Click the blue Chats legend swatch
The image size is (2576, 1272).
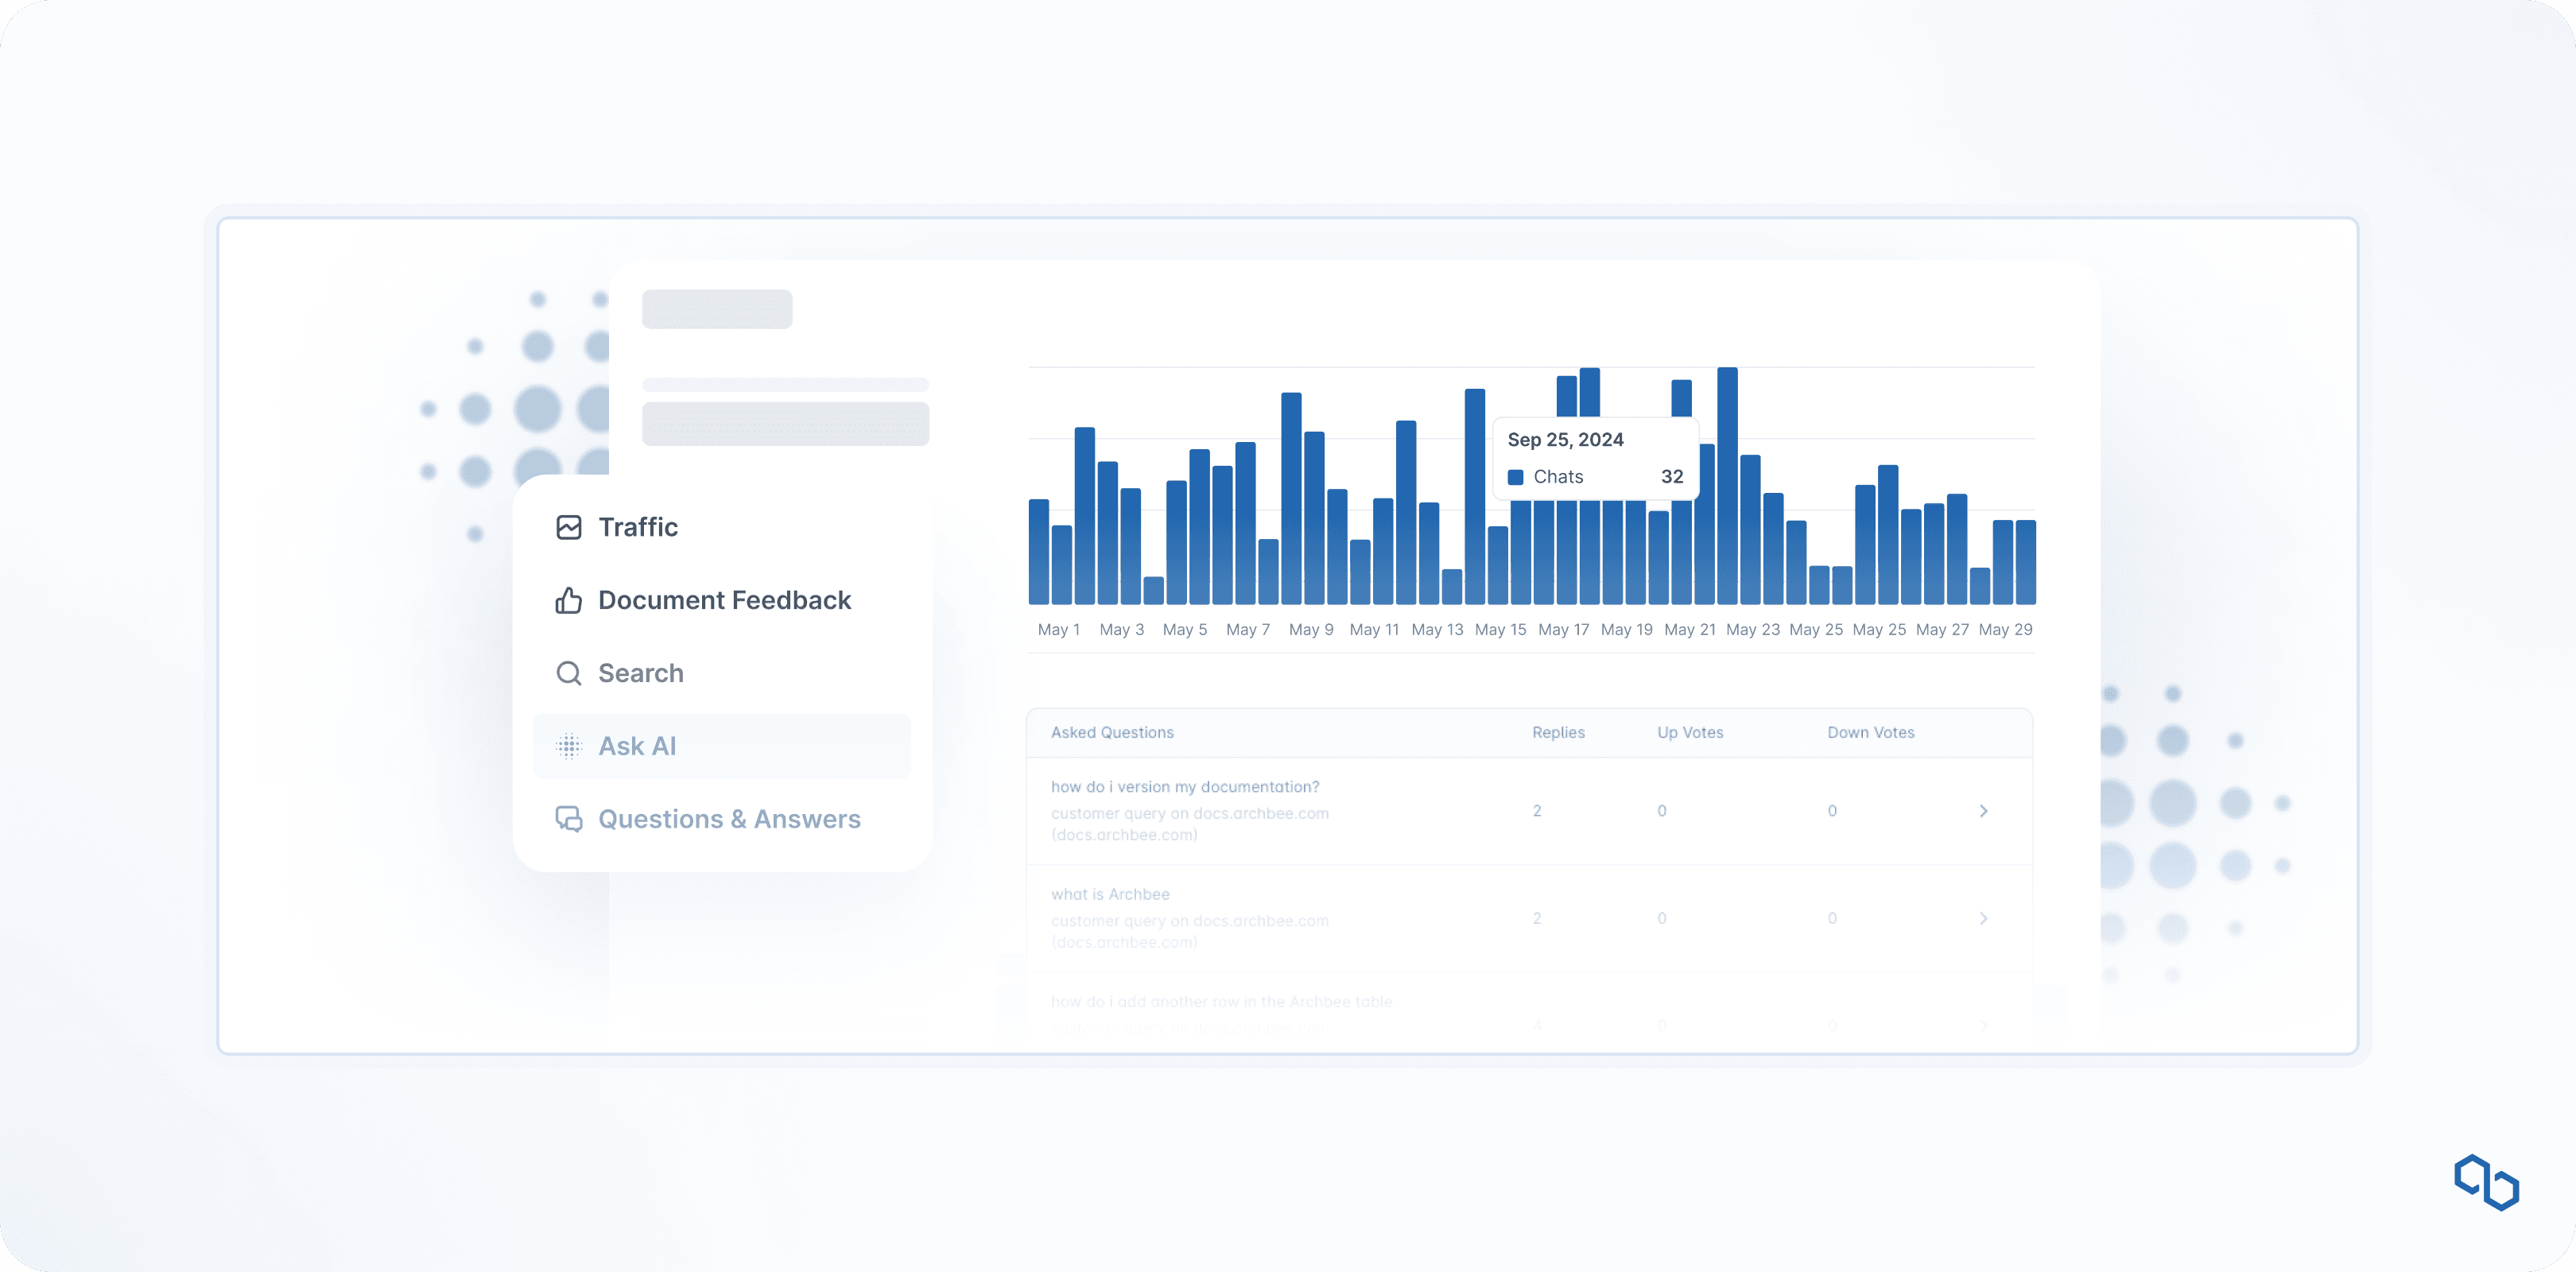click(1515, 477)
